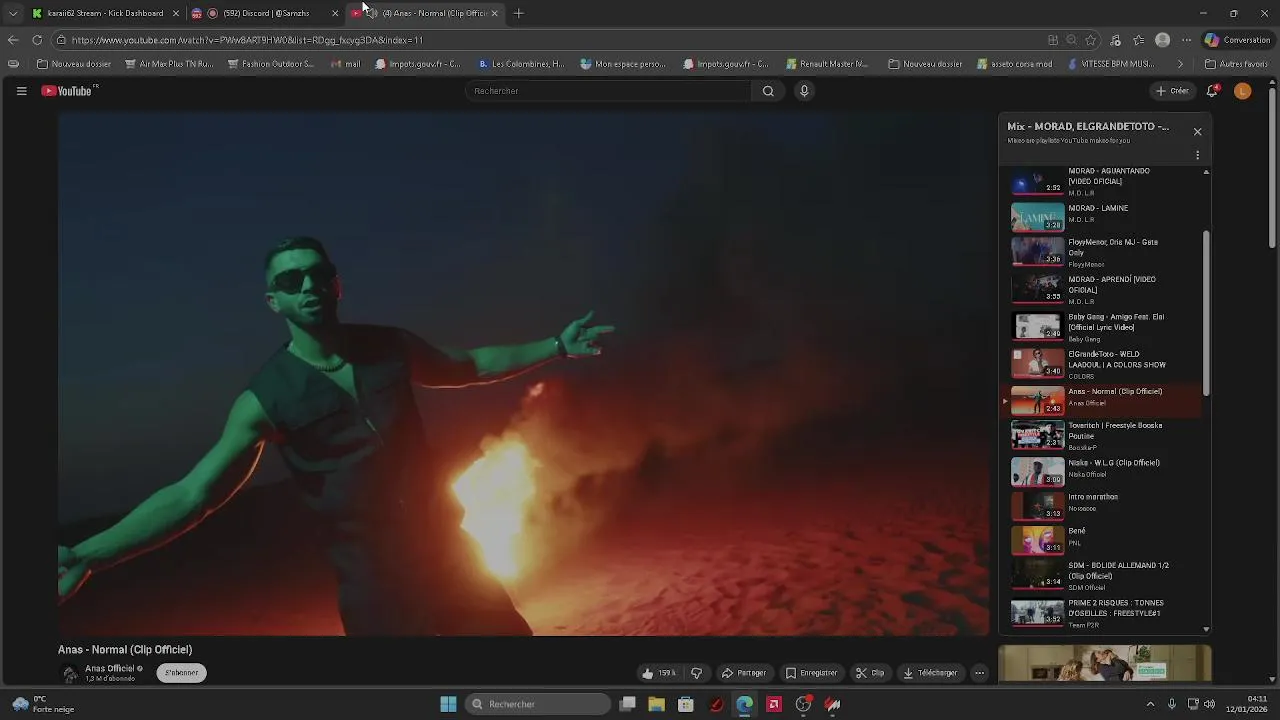Open Microsoft Store taskbar icon
Viewport: 1280px width, 720px height.
pos(685,704)
